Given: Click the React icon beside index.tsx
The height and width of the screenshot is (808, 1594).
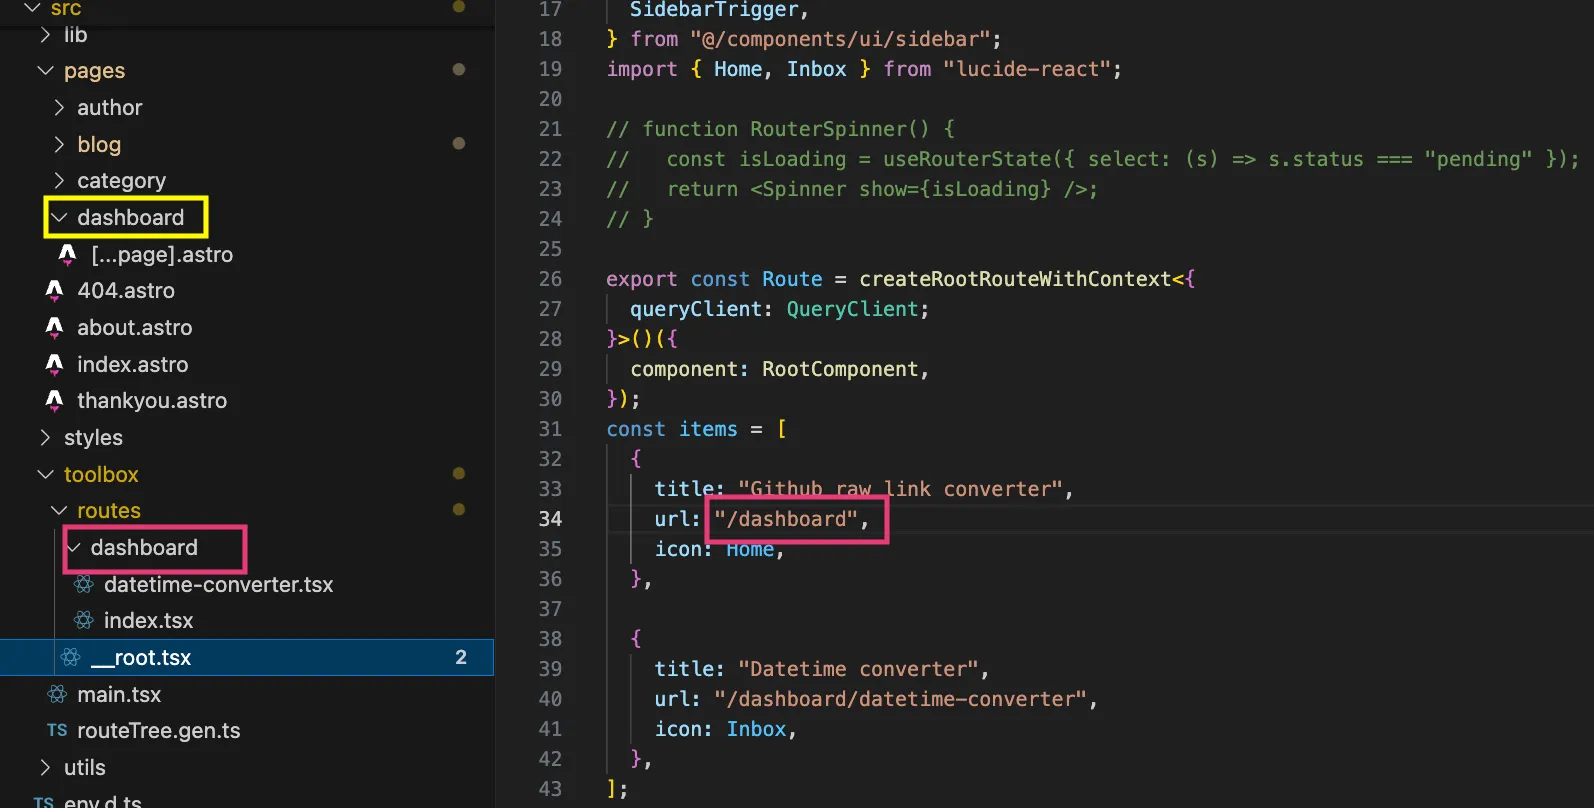Looking at the screenshot, I should pos(84,620).
